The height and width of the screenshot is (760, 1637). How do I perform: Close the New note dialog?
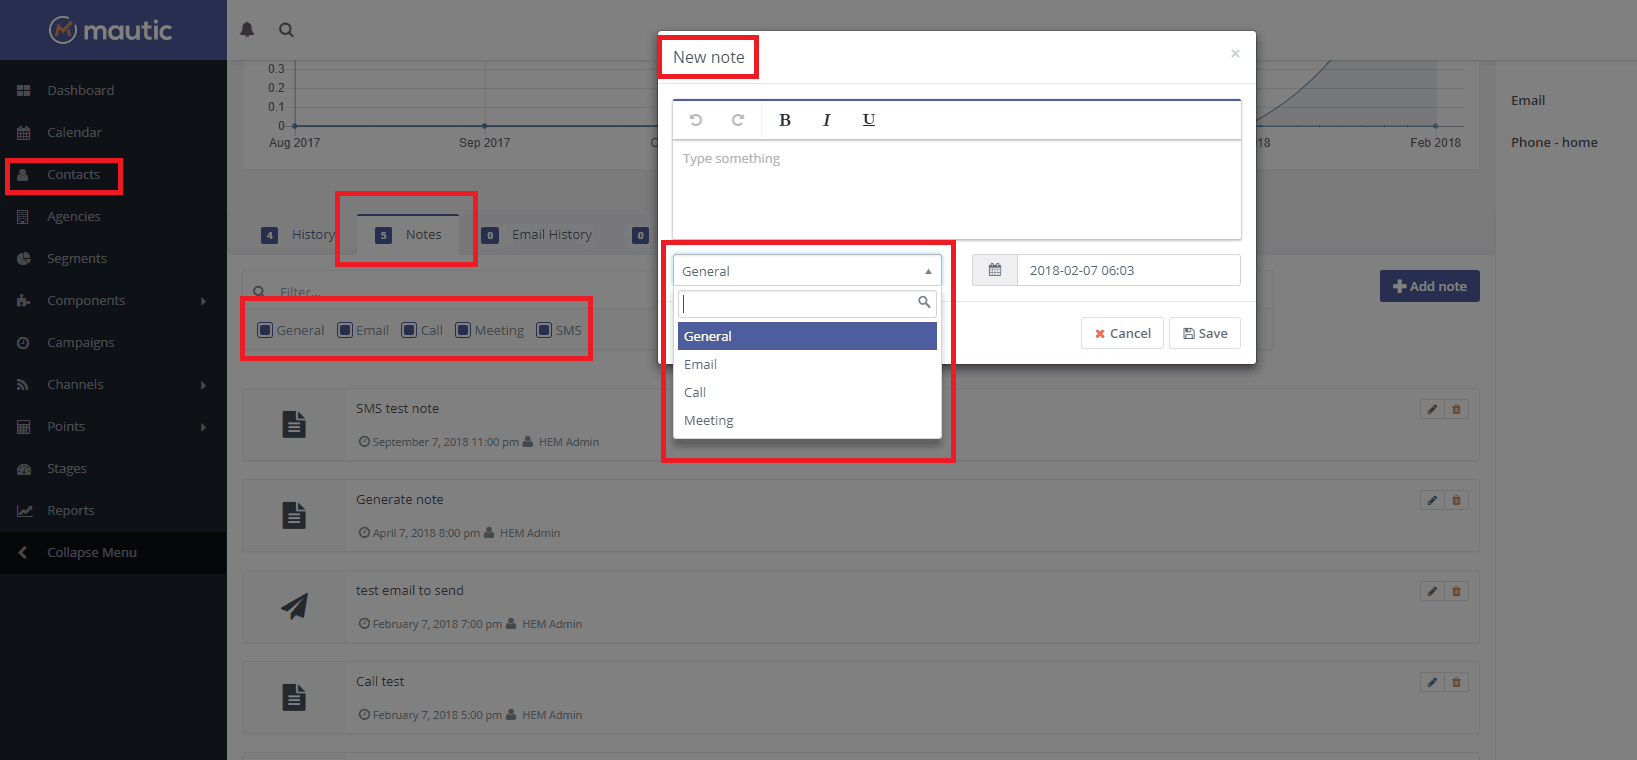click(x=1235, y=53)
